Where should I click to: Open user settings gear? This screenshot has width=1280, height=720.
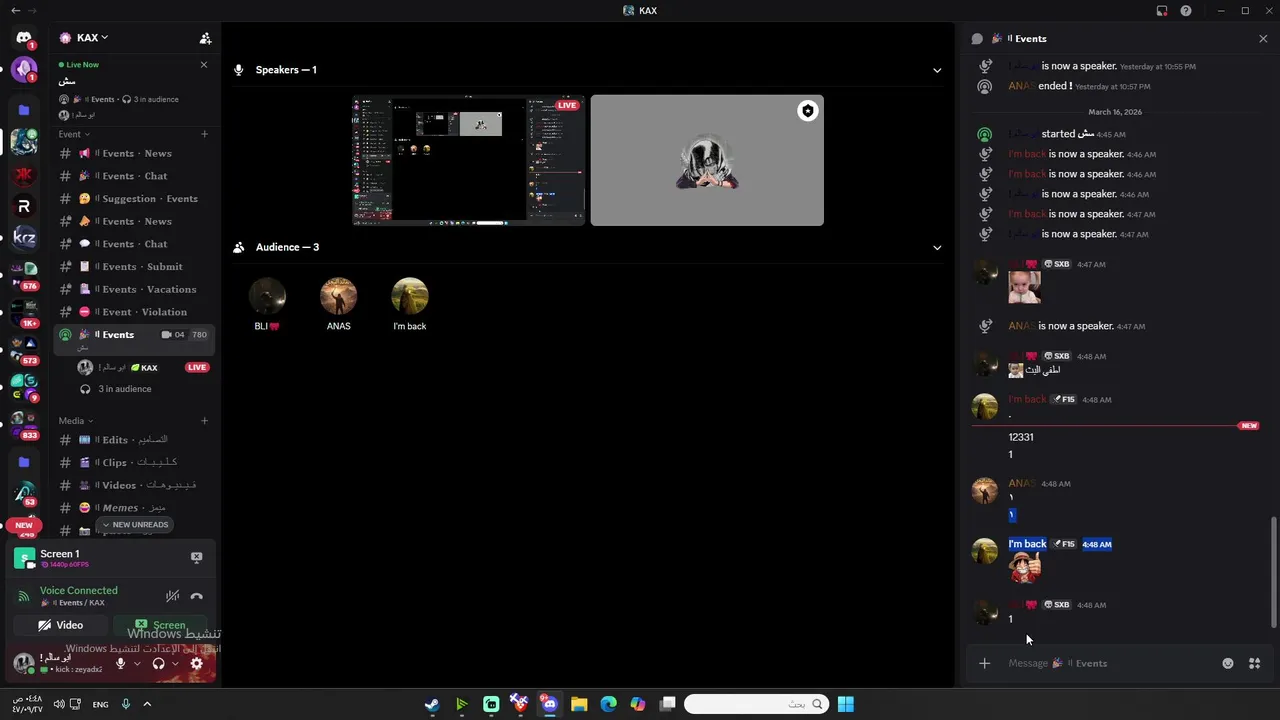[x=196, y=663]
